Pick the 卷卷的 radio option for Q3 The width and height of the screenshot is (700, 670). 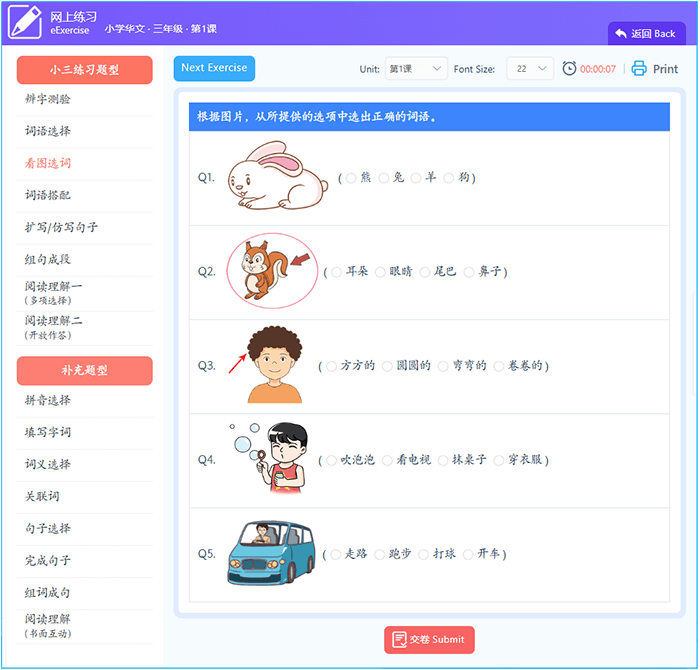click(x=499, y=366)
